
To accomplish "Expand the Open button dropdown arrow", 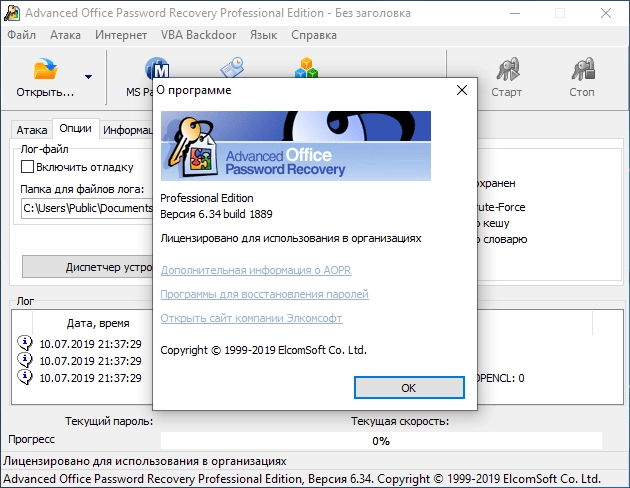I will coord(88,76).
